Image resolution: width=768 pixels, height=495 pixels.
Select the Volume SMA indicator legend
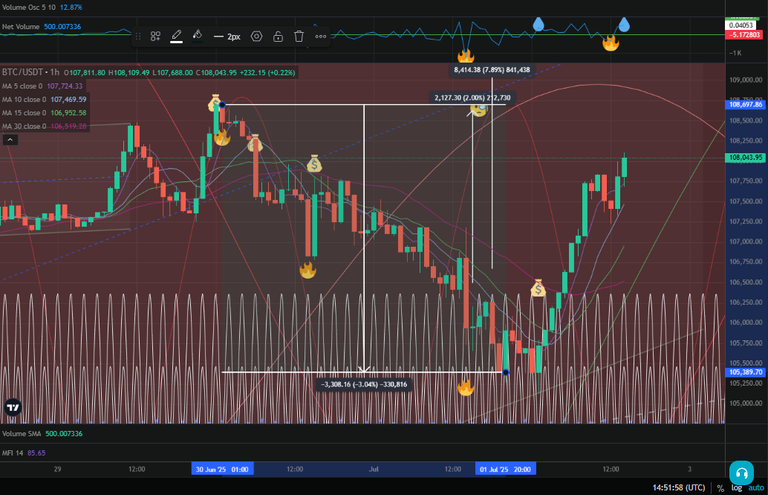coord(22,434)
